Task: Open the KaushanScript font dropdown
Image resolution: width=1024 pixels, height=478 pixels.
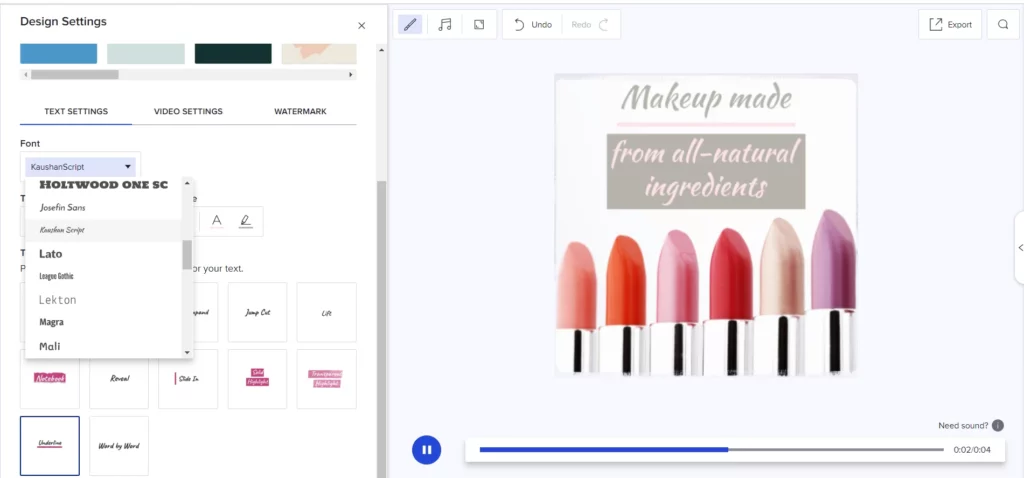Action: coord(80,167)
